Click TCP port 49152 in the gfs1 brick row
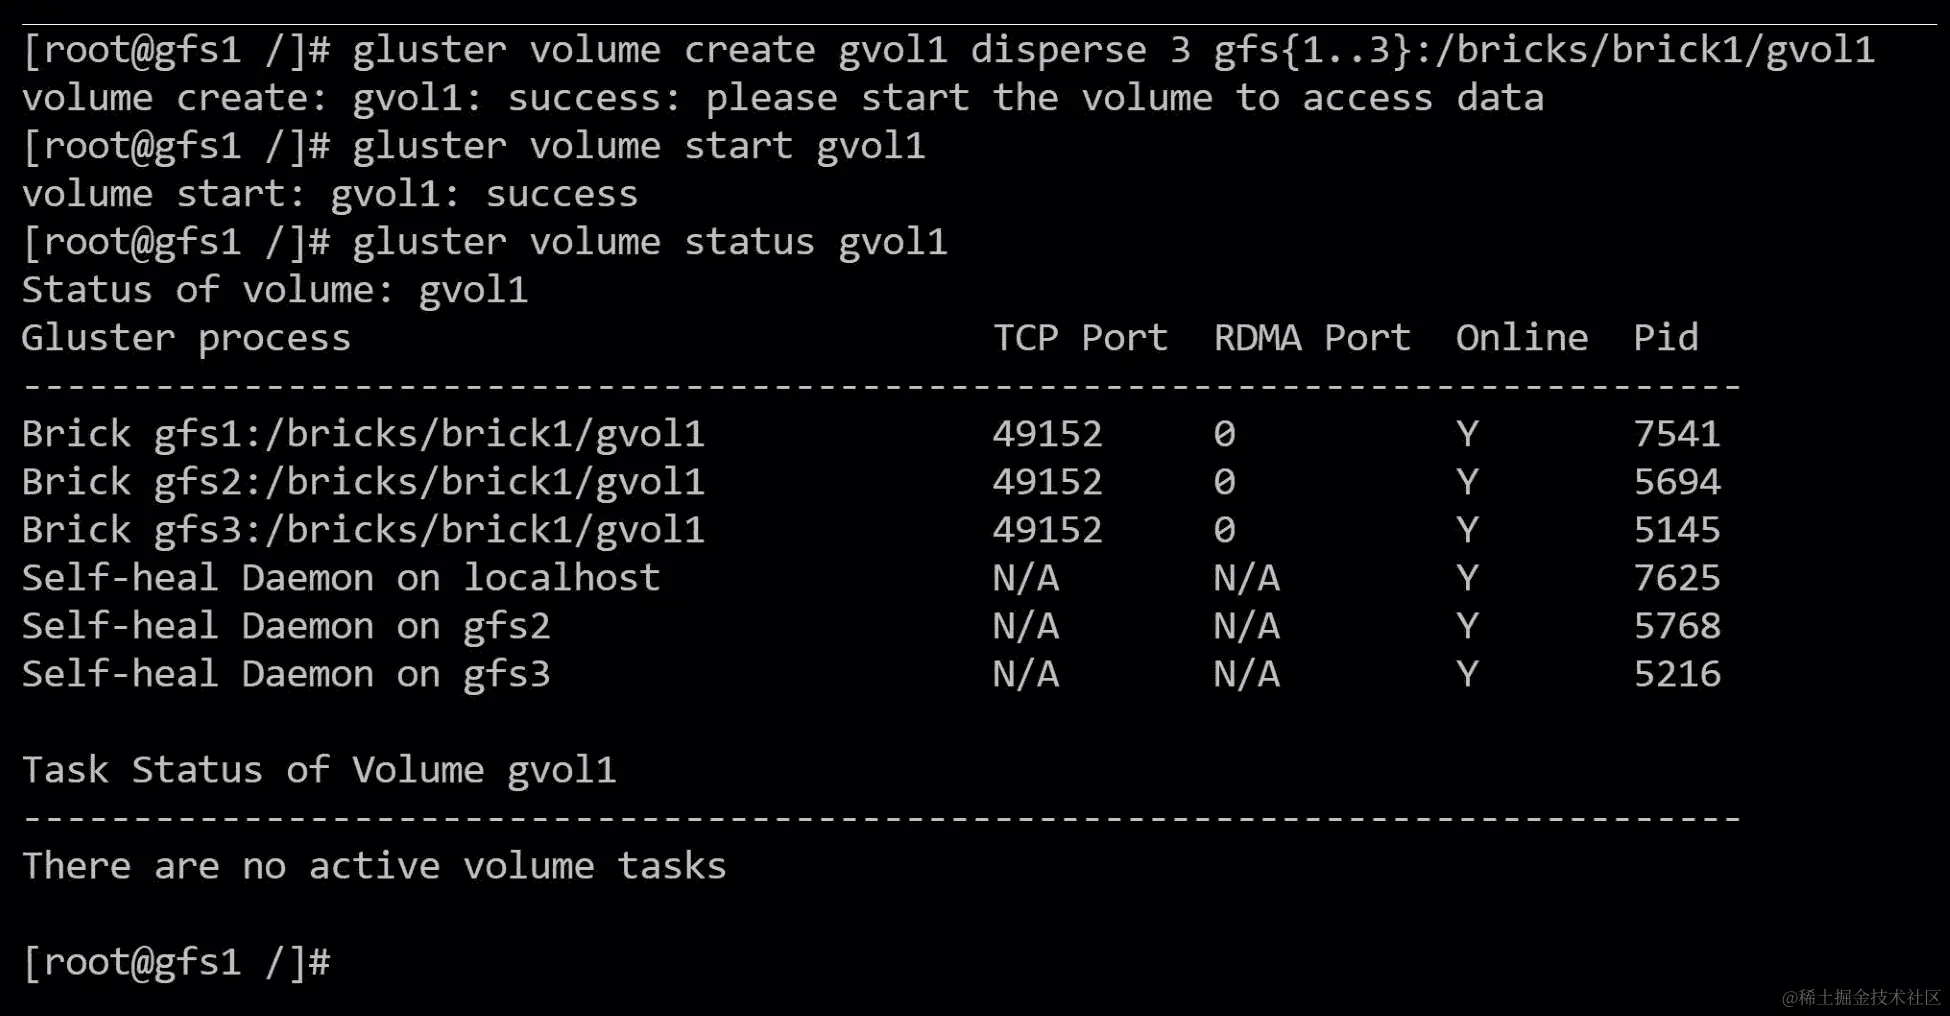This screenshot has height=1016, width=1950. [1047, 434]
